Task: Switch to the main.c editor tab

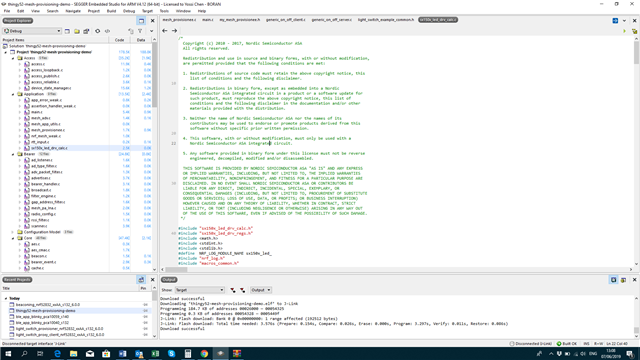Action: pyautogui.click(x=208, y=20)
